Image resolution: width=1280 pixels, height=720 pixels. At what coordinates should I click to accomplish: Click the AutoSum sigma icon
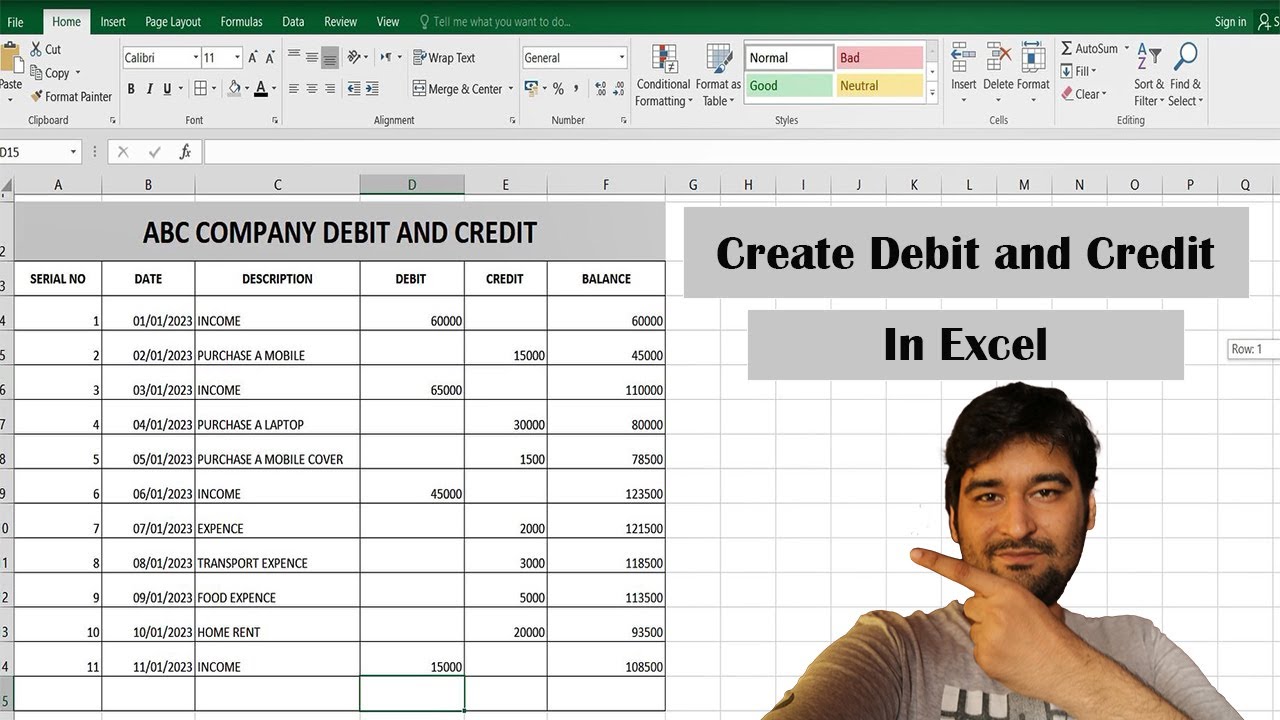point(1067,48)
